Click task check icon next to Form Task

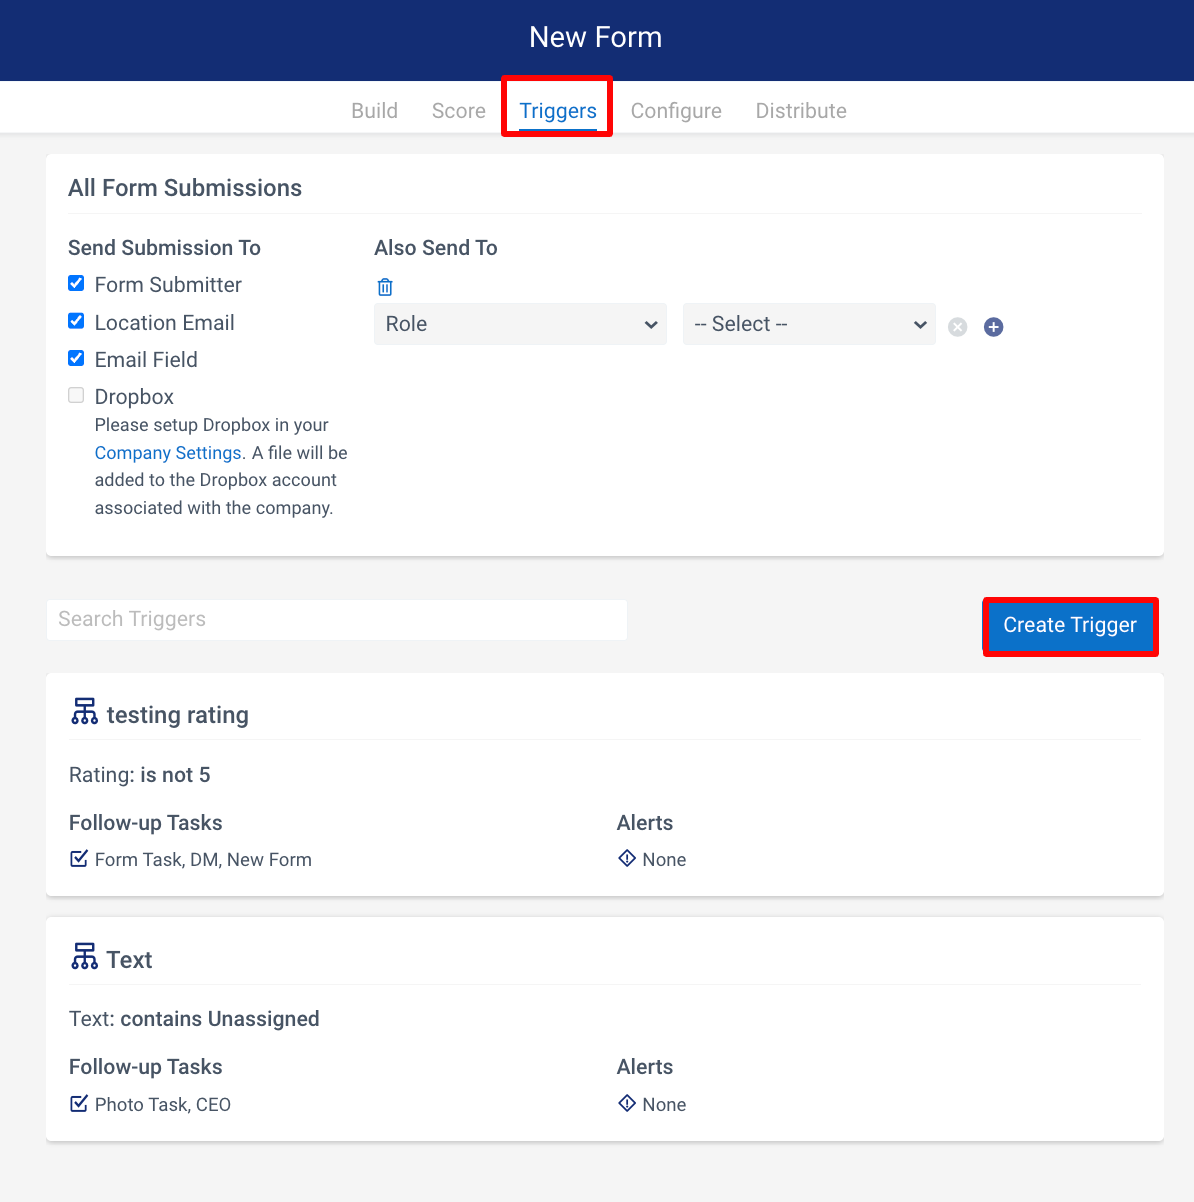pyautogui.click(x=79, y=859)
